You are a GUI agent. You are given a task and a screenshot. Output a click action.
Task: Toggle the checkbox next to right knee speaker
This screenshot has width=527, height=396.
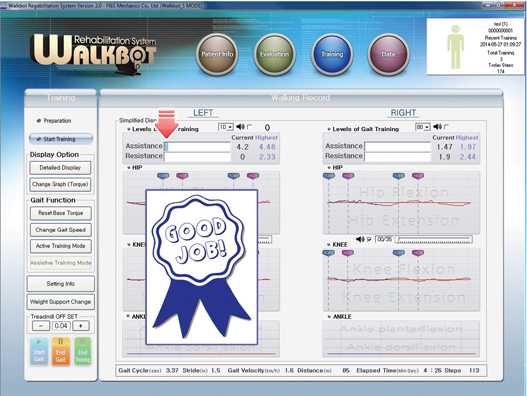point(369,239)
